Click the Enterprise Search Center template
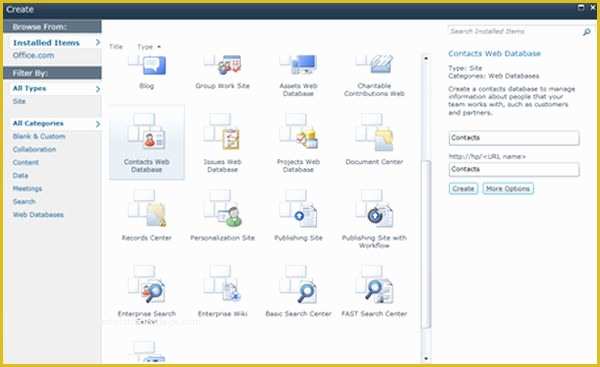600x367 pixels. tap(147, 295)
